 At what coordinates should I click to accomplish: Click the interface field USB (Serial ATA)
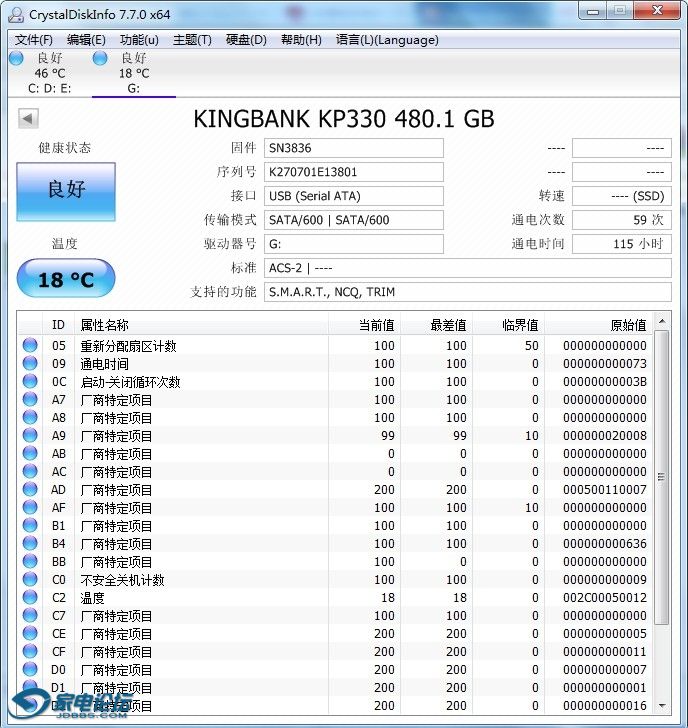tap(354, 196)
